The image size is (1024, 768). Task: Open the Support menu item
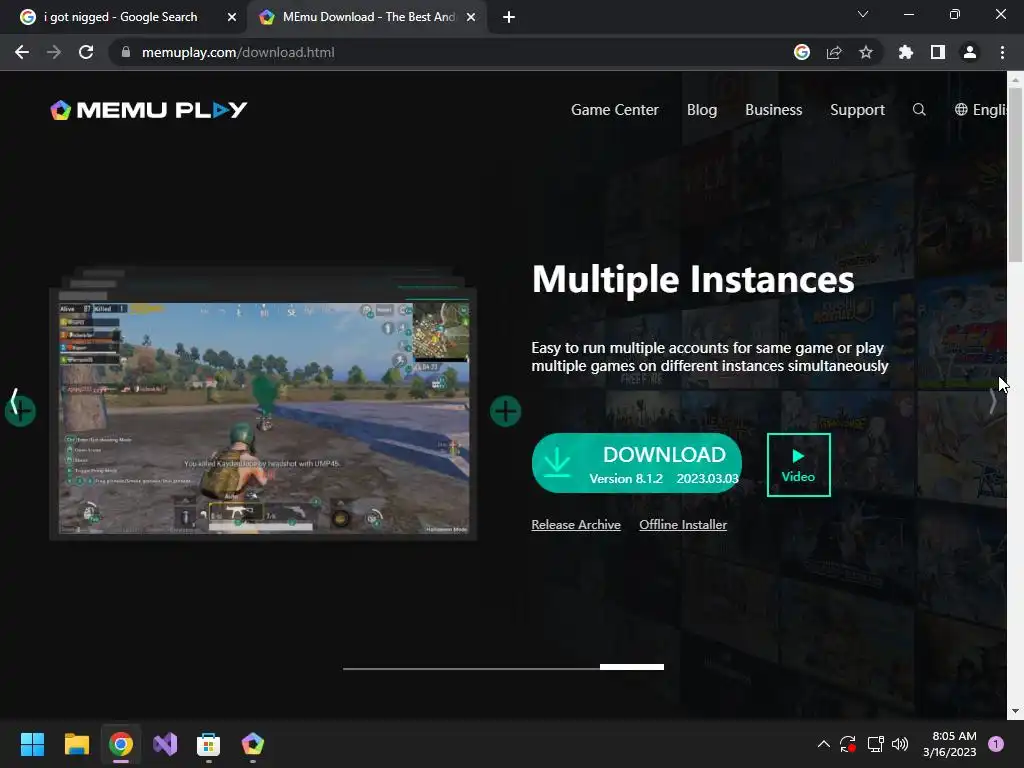tap(857, 110)
